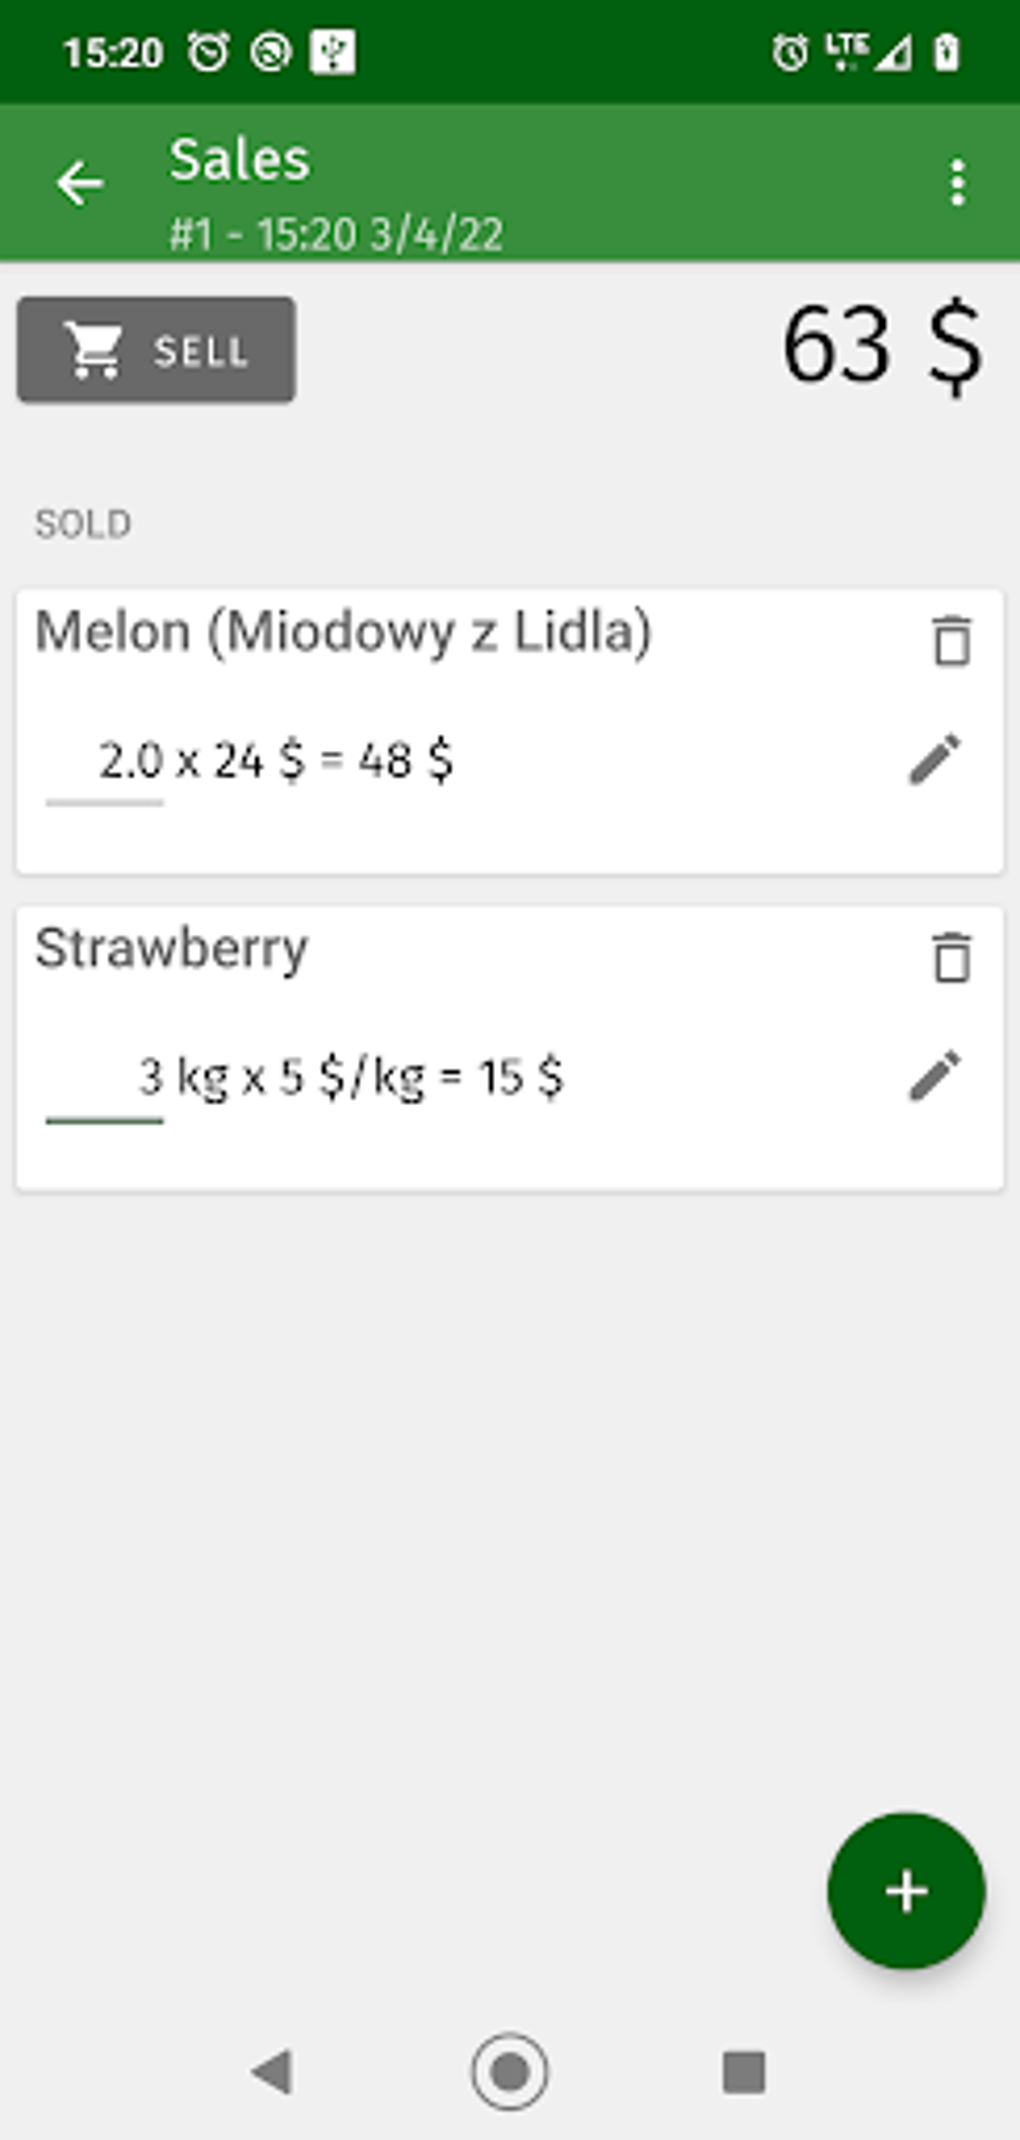1020x2140 pixels.
Task: Tap the back arrow in Sales header
Action: [80, 183]
